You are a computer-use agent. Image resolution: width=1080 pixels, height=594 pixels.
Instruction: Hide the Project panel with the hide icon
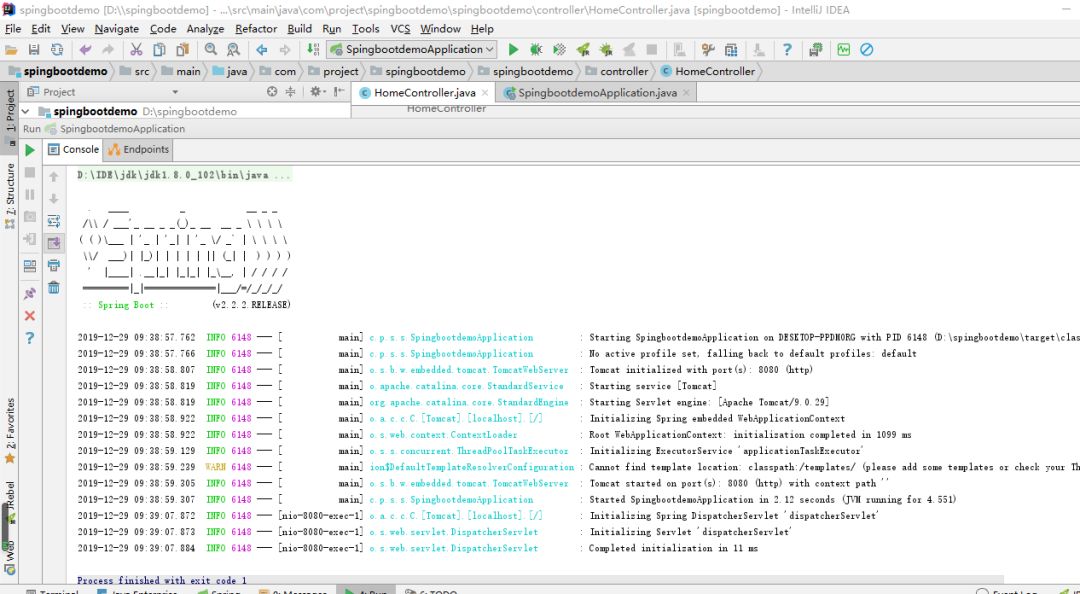[x=339, y=92]
